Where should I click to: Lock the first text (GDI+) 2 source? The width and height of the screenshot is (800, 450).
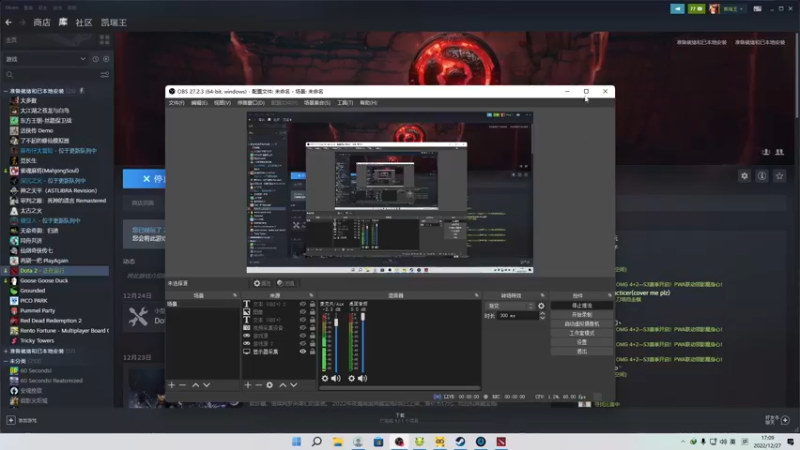click(x=312, y=304)
